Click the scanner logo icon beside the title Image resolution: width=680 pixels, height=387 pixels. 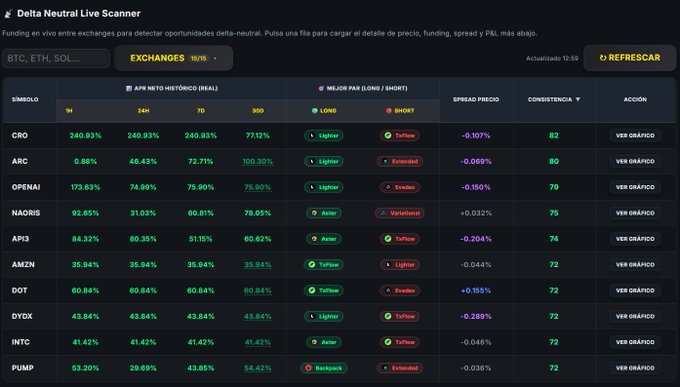pyautogui.click(x=8, y=14)
